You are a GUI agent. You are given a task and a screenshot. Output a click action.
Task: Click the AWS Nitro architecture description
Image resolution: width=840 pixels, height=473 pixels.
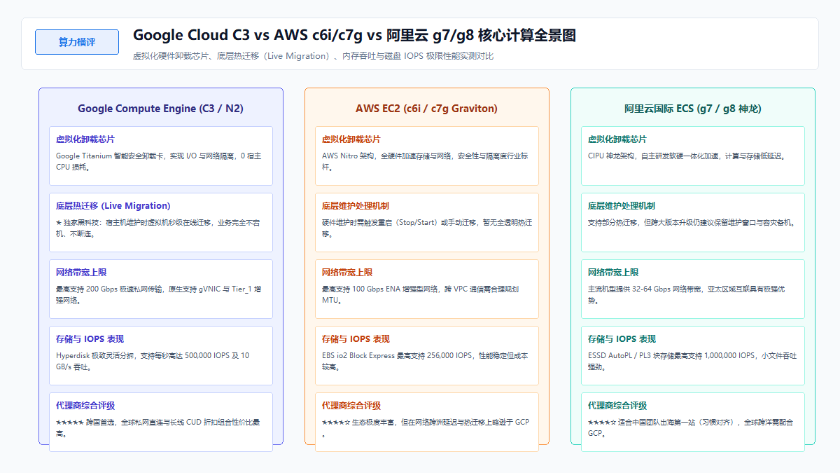(425, 161)
